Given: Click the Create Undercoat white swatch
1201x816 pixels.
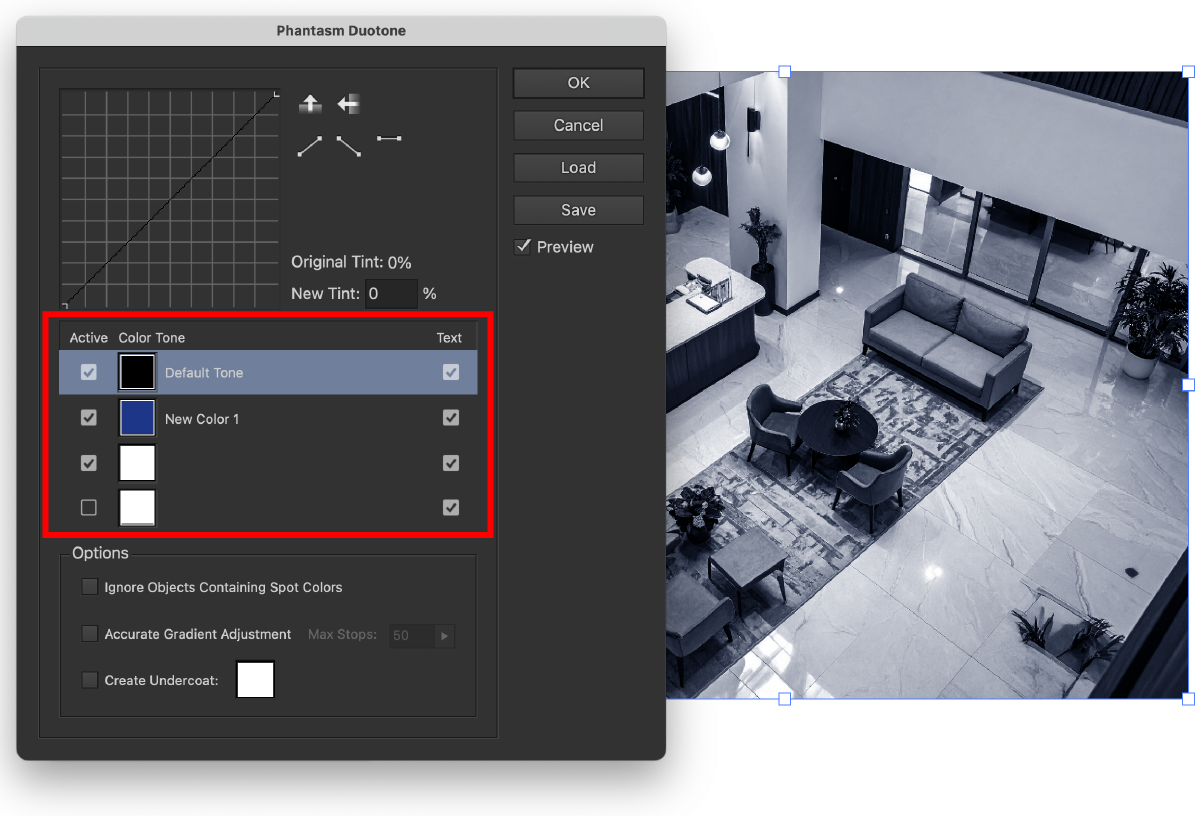Looking at the screenshot, I should [x=255, y=680].
